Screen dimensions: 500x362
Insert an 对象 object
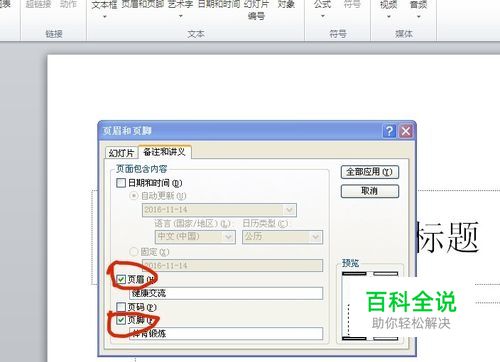pyautogui.click(x=286, y=4)
